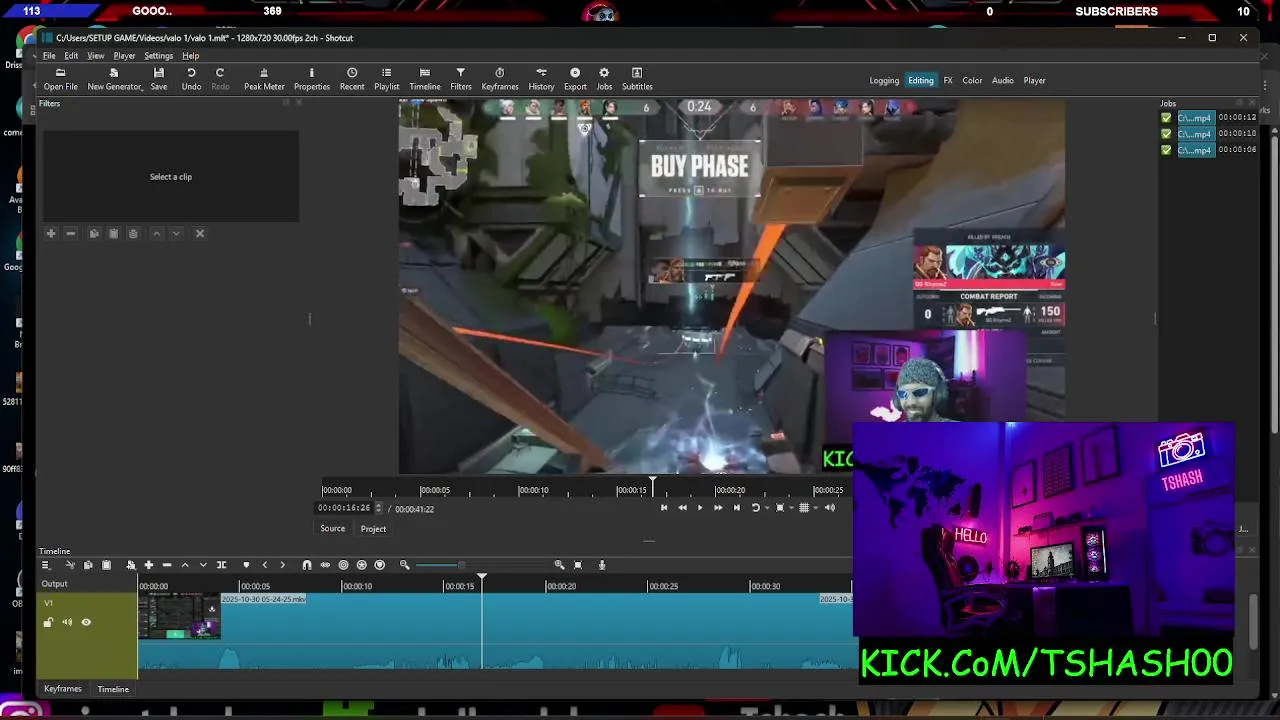Click the timeline Copy icon
This screenshot has height=720, width=1280.
[x=88, y=565]
